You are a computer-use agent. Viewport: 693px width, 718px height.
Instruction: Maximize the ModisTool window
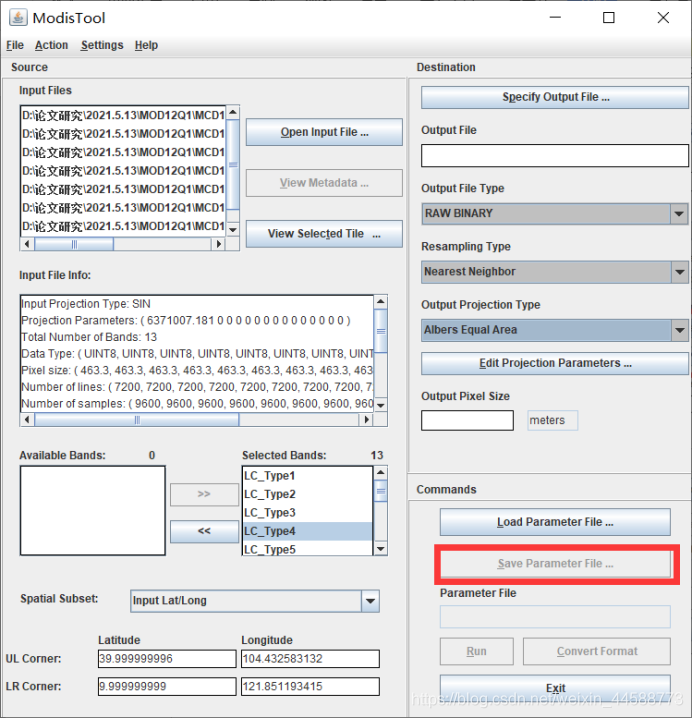[609, 18]
